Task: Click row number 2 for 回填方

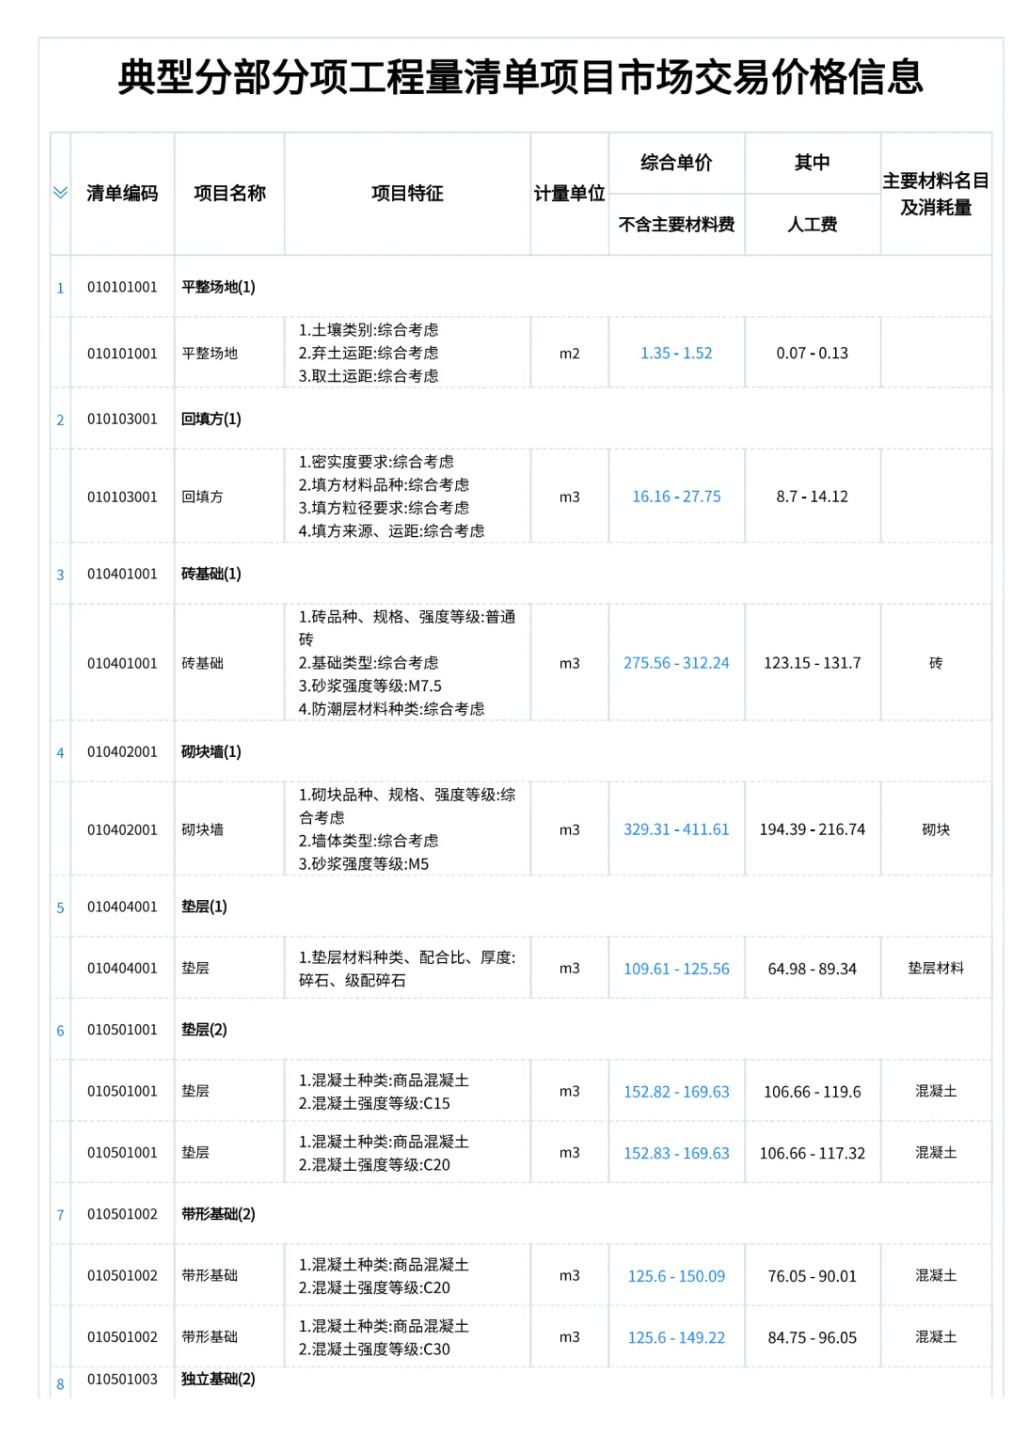Action: [x=60, y=420]
